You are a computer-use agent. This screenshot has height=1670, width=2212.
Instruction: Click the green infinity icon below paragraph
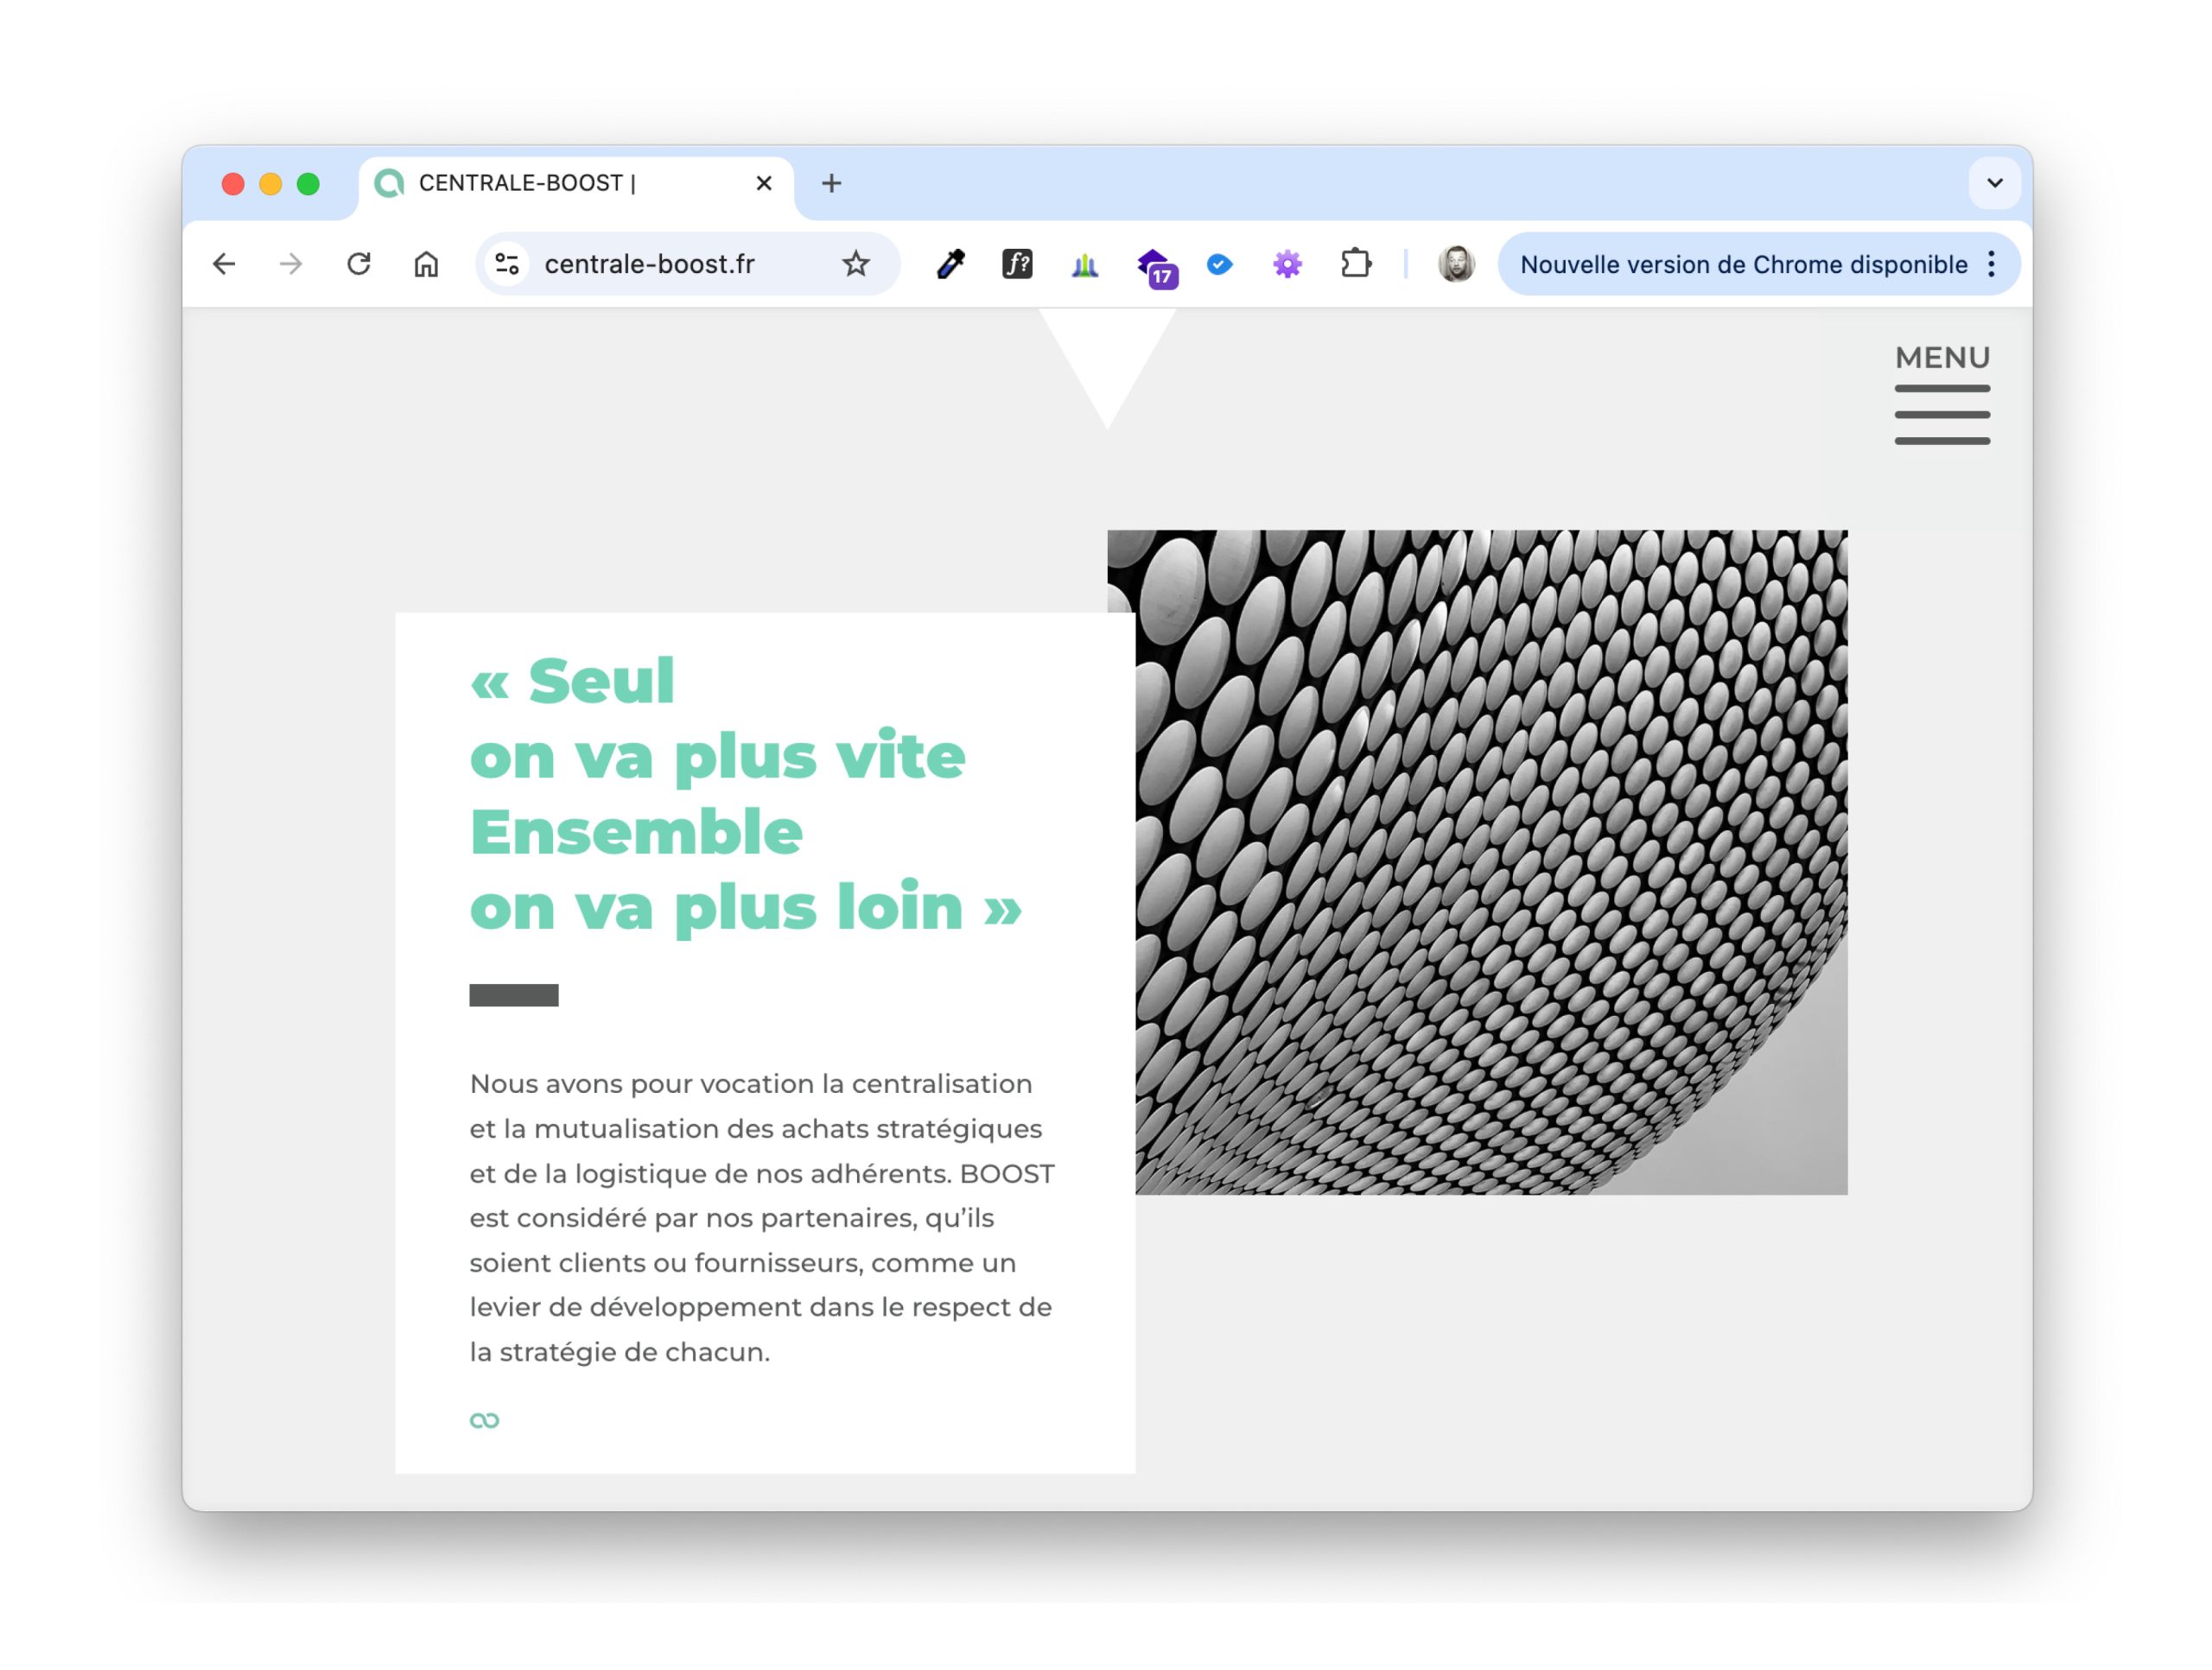tap(484, 1420)
